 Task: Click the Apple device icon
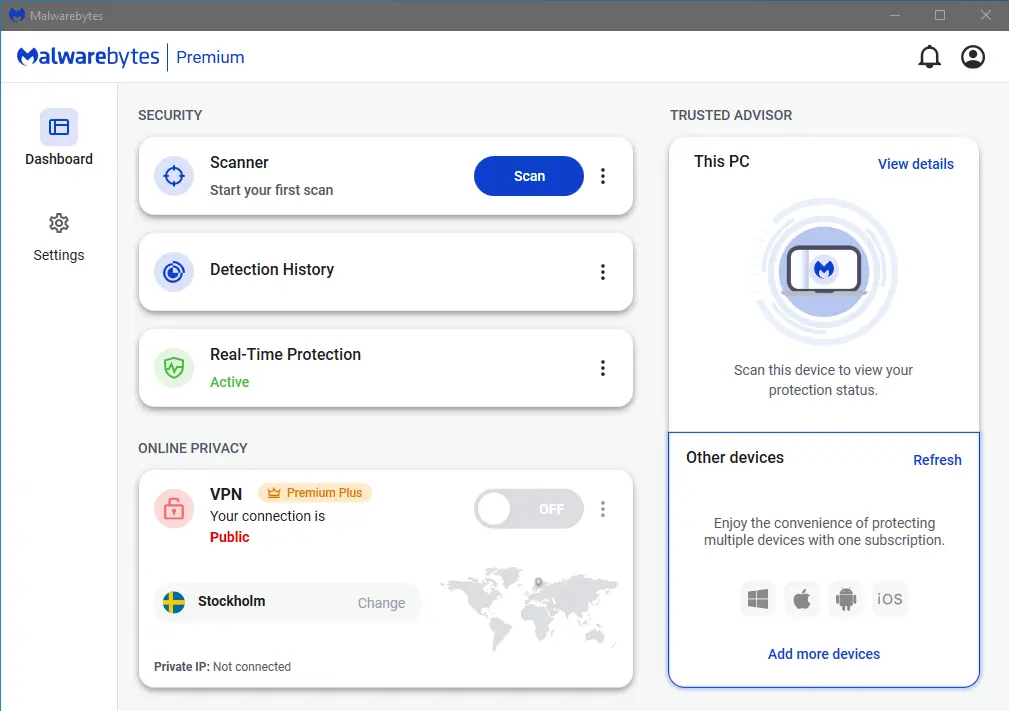(x=802, y=600)
